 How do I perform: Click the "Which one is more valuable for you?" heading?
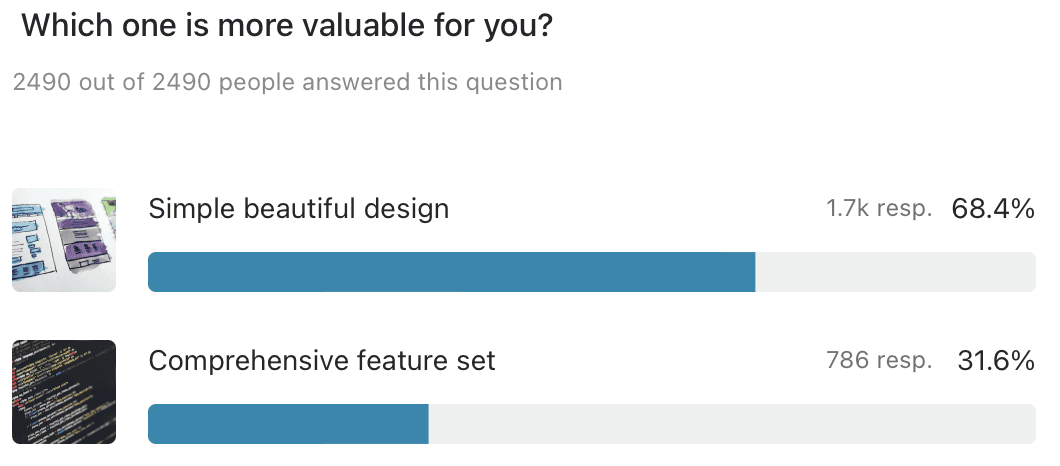tap(288, 25)
